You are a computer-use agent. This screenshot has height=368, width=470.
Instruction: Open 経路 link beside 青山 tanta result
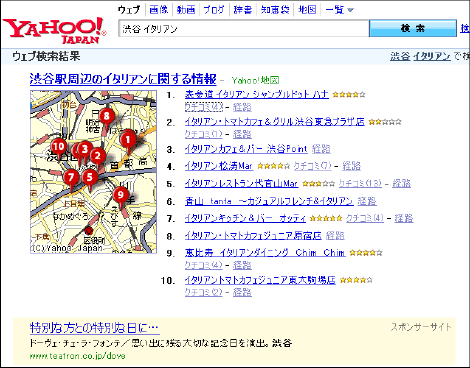367,201
